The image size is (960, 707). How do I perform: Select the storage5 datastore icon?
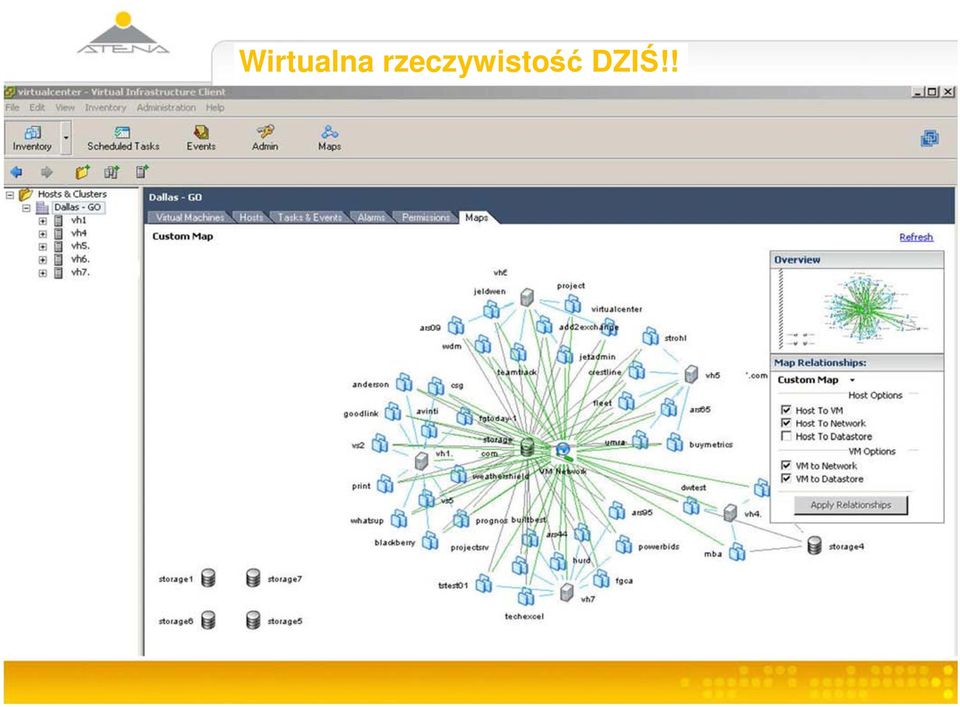pos(253,620)
